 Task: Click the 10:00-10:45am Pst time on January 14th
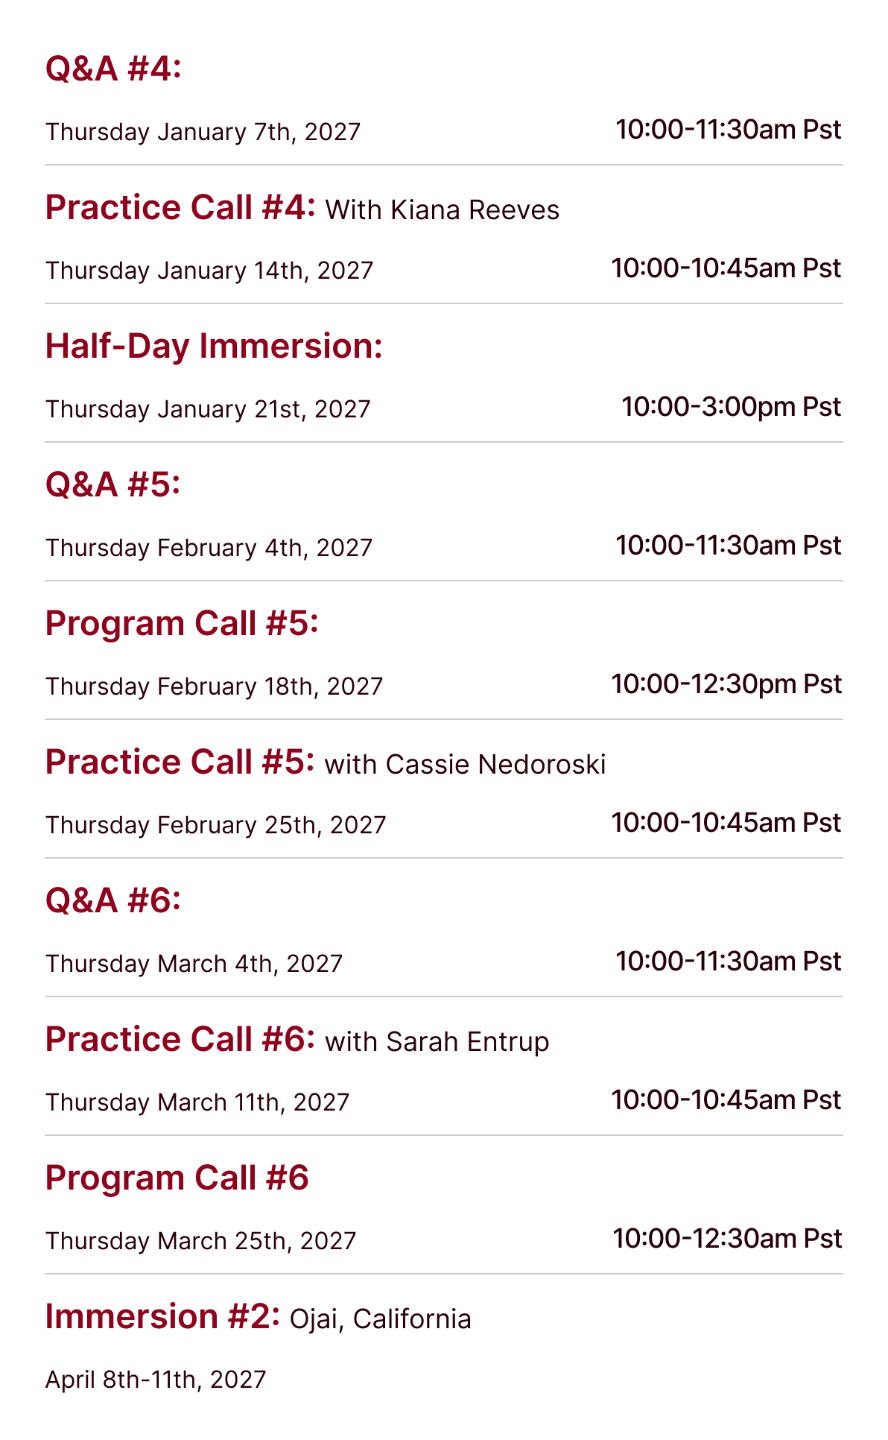click(727, 268)
